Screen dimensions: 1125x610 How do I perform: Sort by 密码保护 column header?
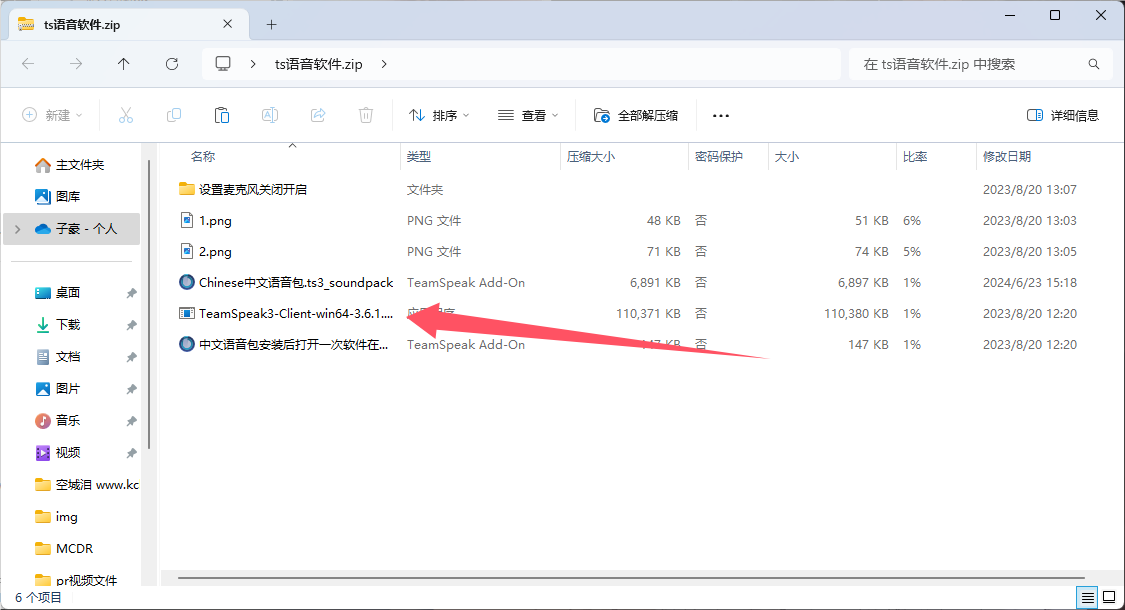pyautogui.click(x=719, y=156)
